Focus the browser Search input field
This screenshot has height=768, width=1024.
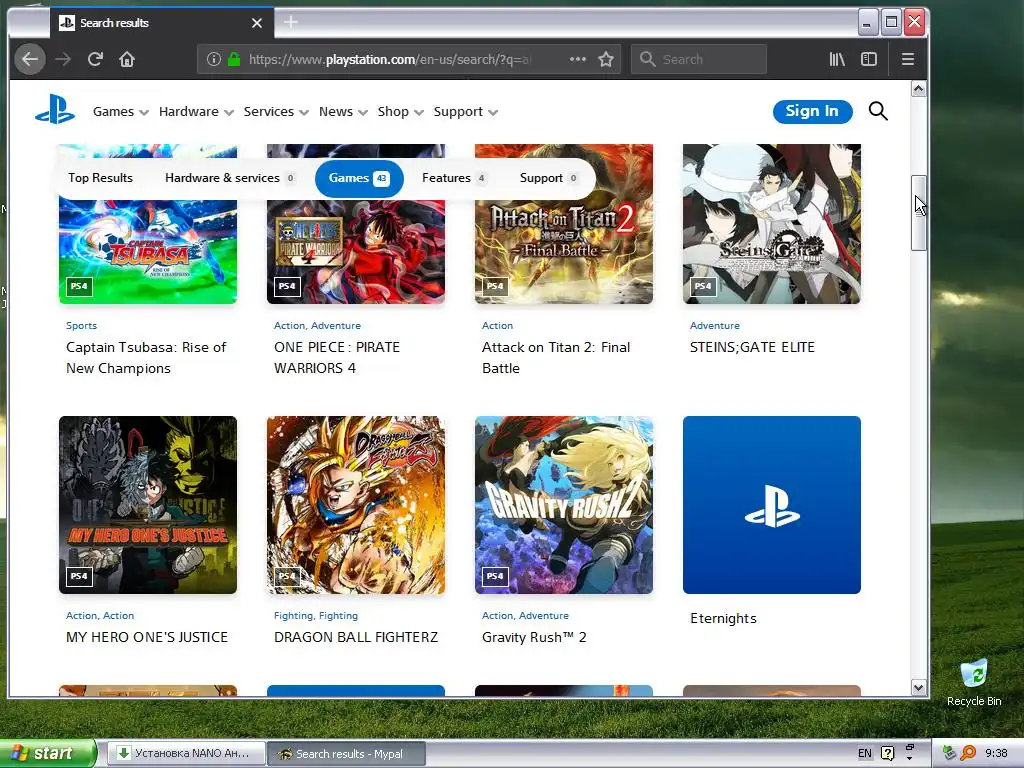click(699, 59)
